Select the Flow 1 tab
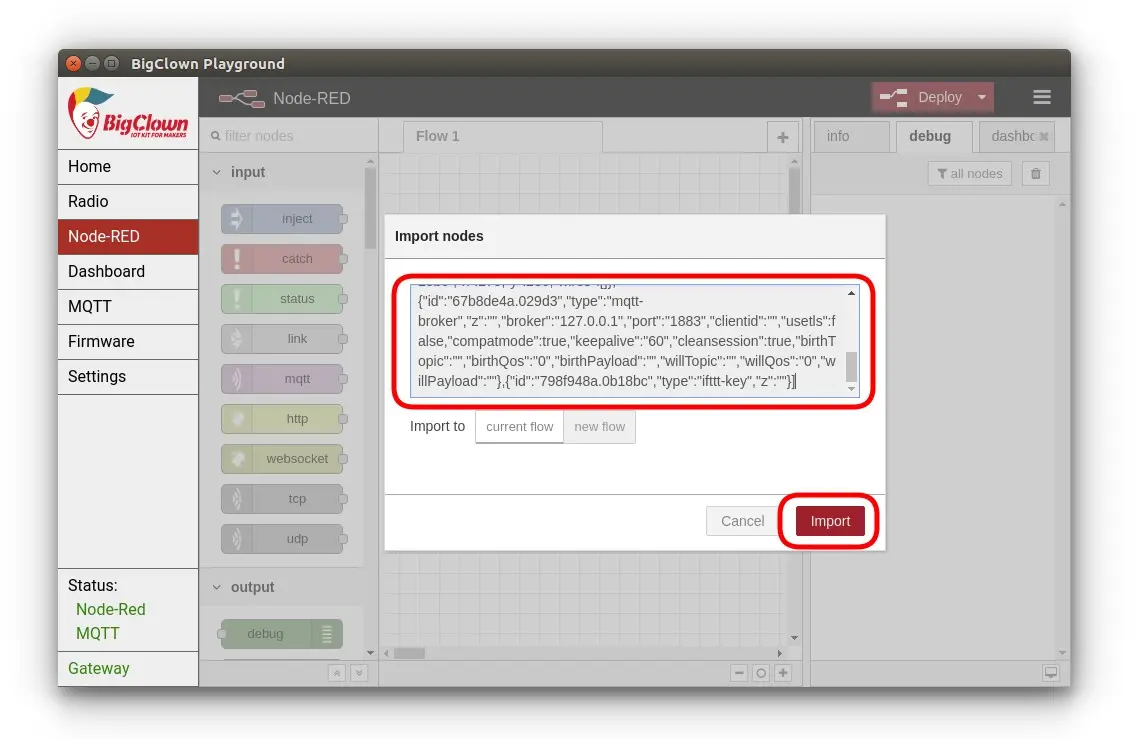Image resolution: width=1140 pixels, height=740 pixels. tap(502, 136)
